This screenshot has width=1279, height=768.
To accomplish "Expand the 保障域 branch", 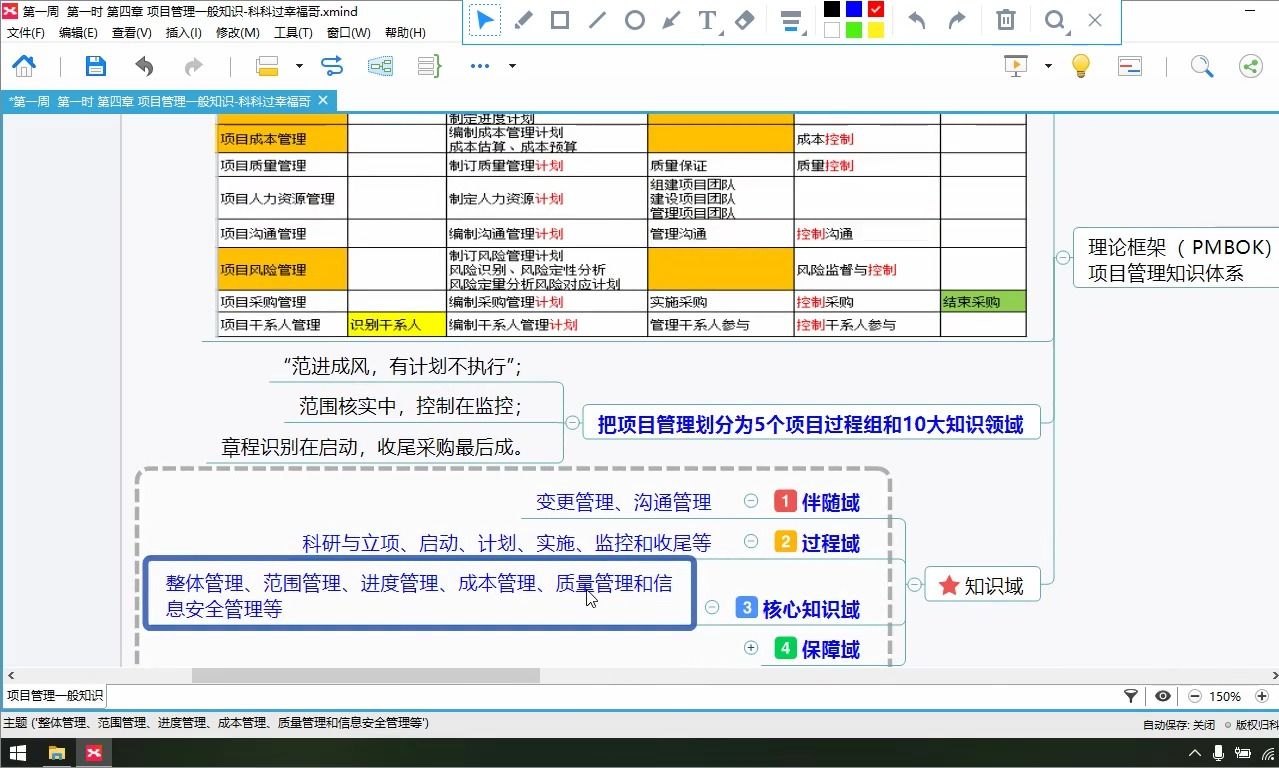I will (x=751, y=648).
